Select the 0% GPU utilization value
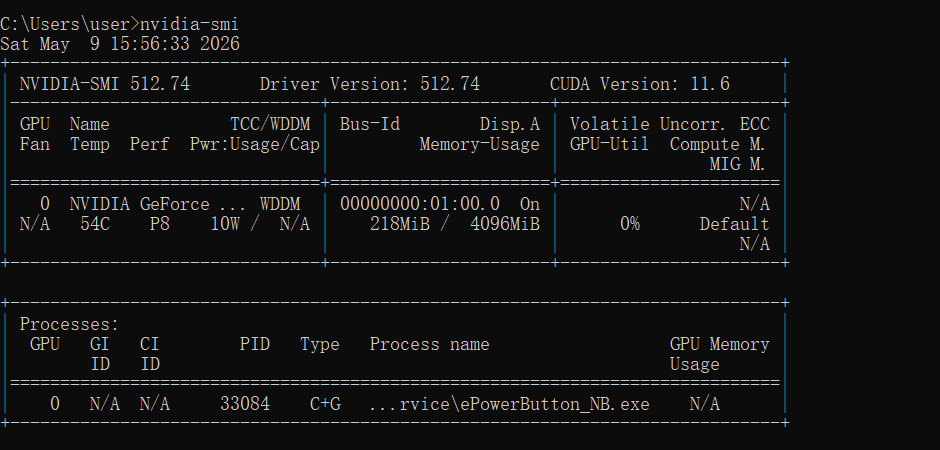The image size is (940, 450). coord(629,224)
